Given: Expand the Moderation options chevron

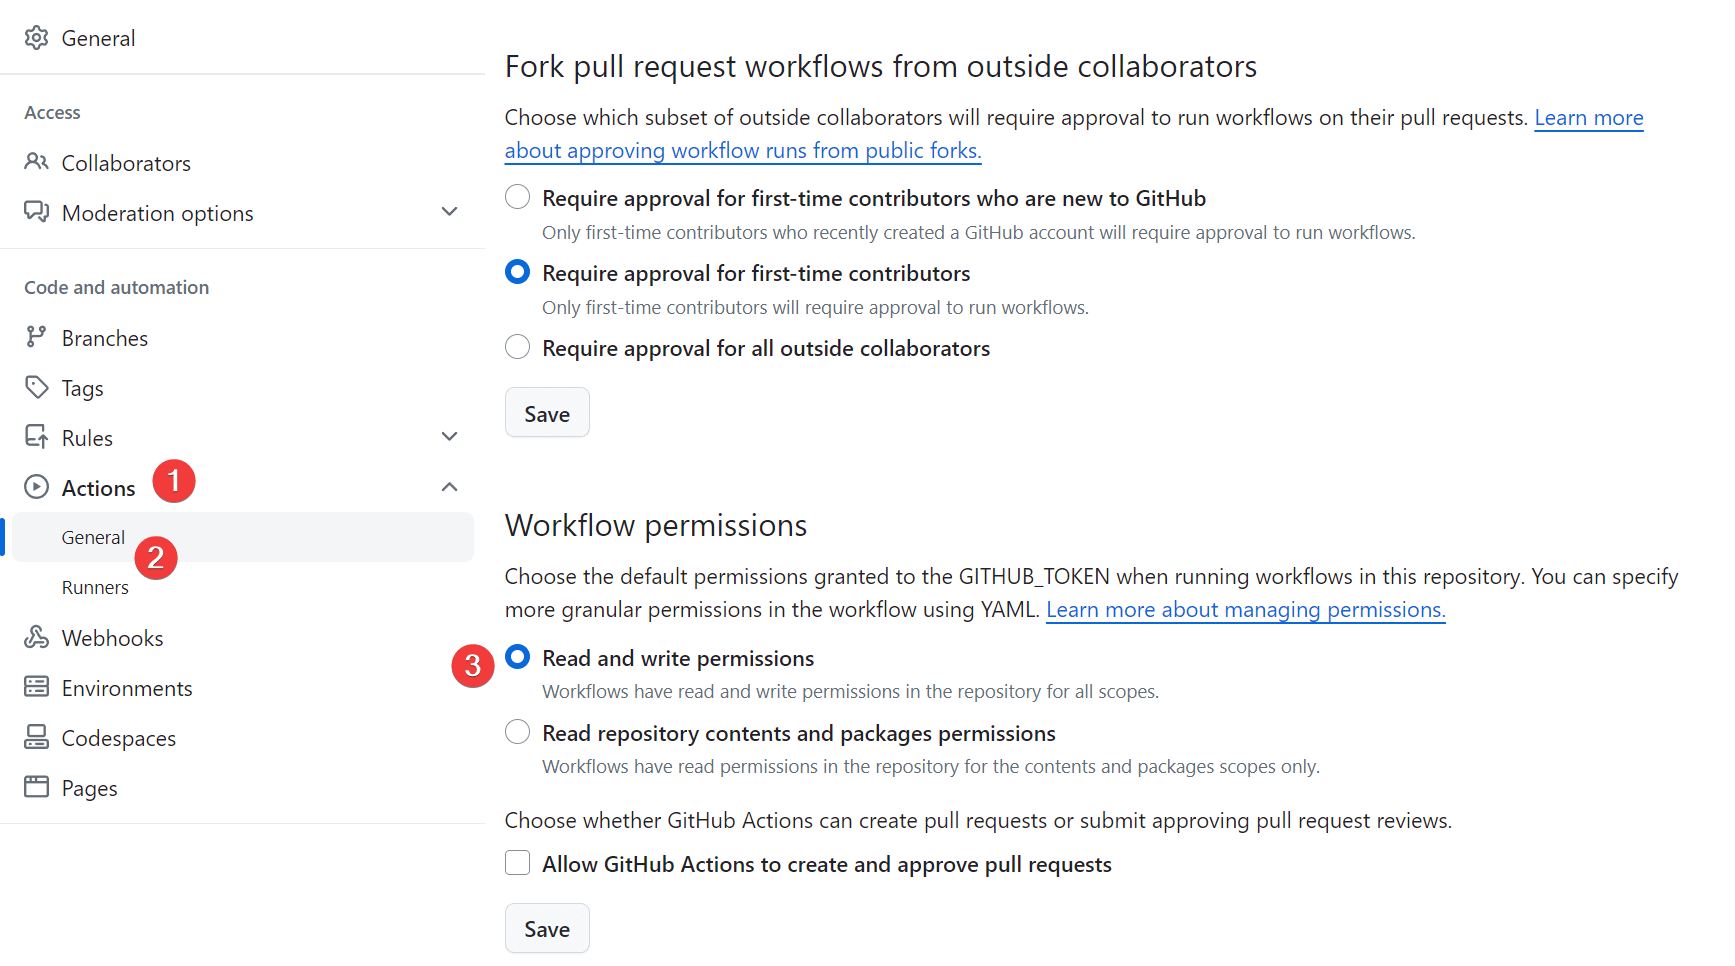Looking at the screenshot, I should point(449,212).
